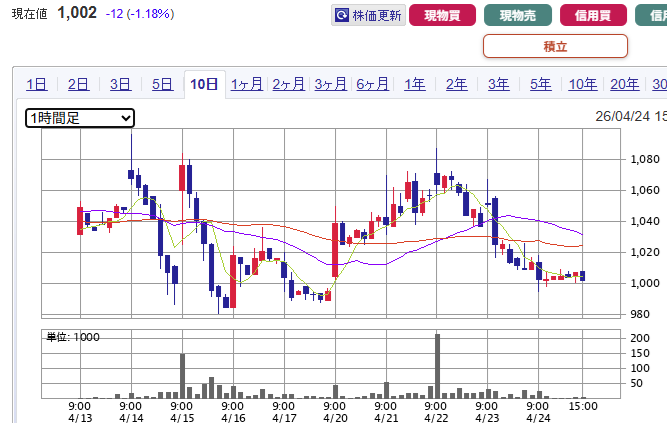Show the 2ヶ月 chart period
The image size is (667, 423).
click(x=288, y=84)
